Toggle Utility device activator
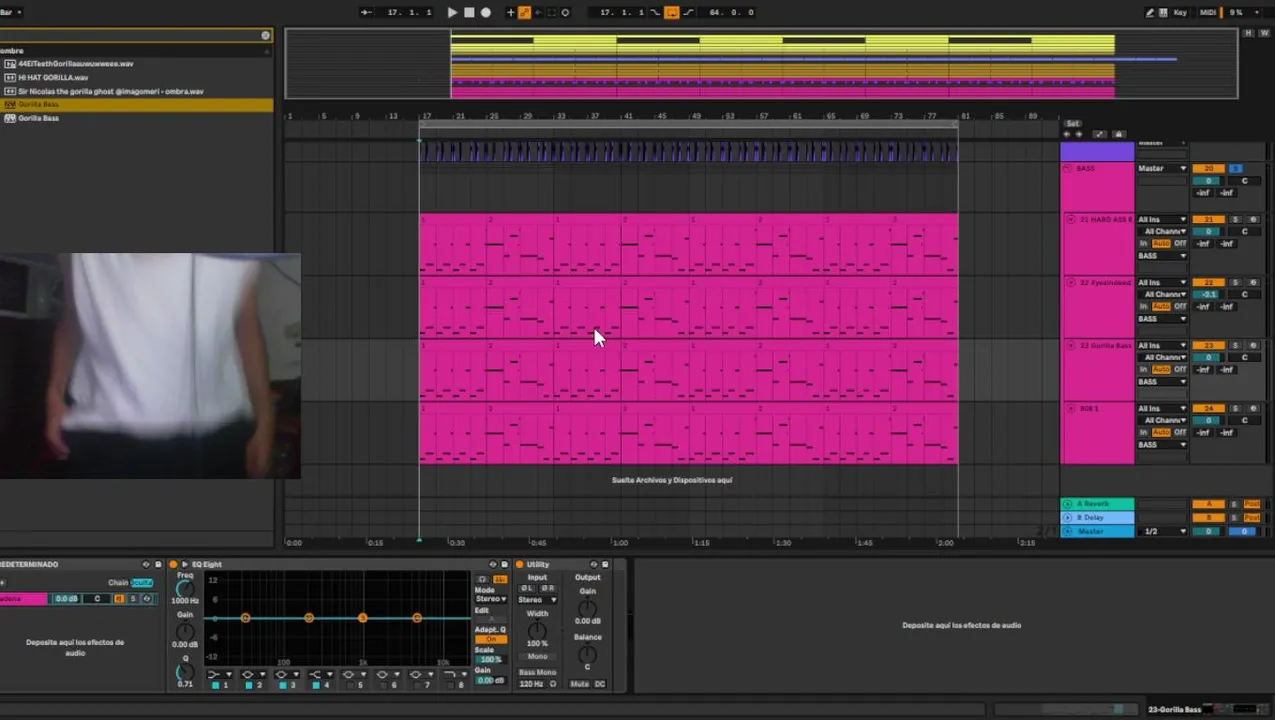The height and width of the screenshot is (720, 1275). [x=519, y=564]
